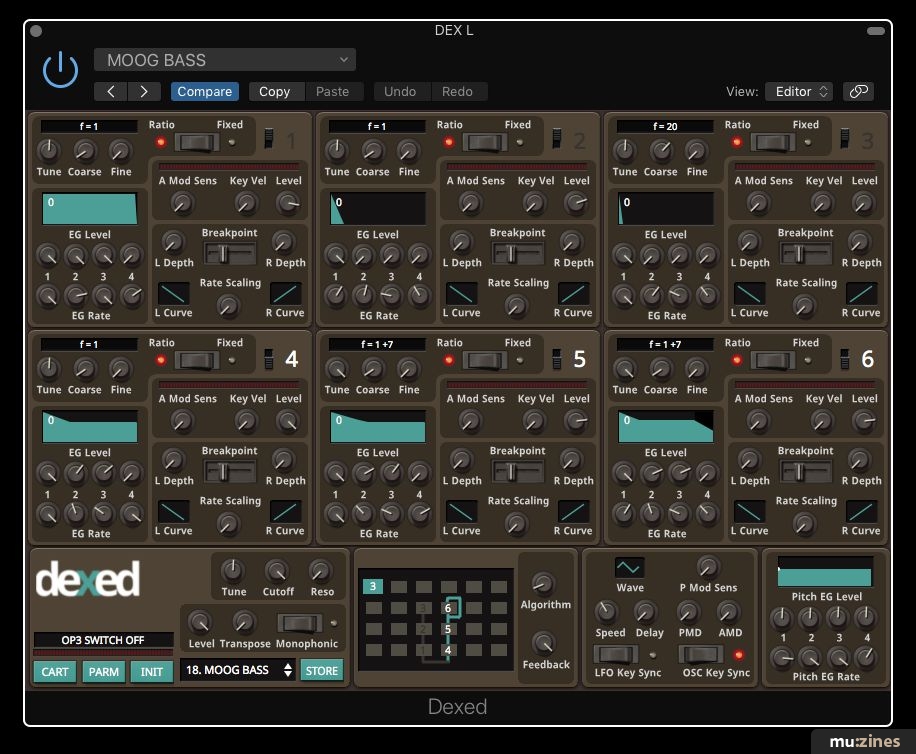Open the 18. MOOG BASS program selector
916x754 pixels.
coord(238,670)
